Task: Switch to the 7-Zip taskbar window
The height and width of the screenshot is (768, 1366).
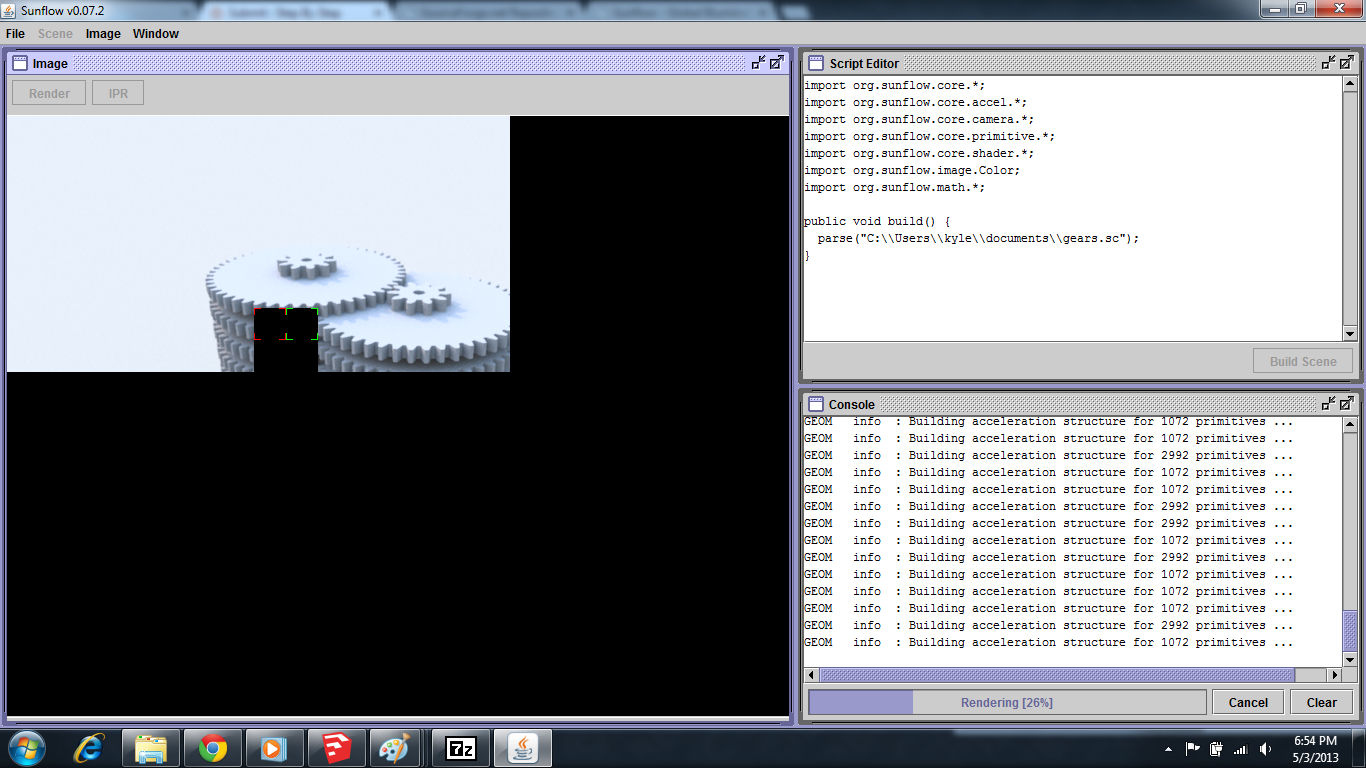Action: (461, 748)
